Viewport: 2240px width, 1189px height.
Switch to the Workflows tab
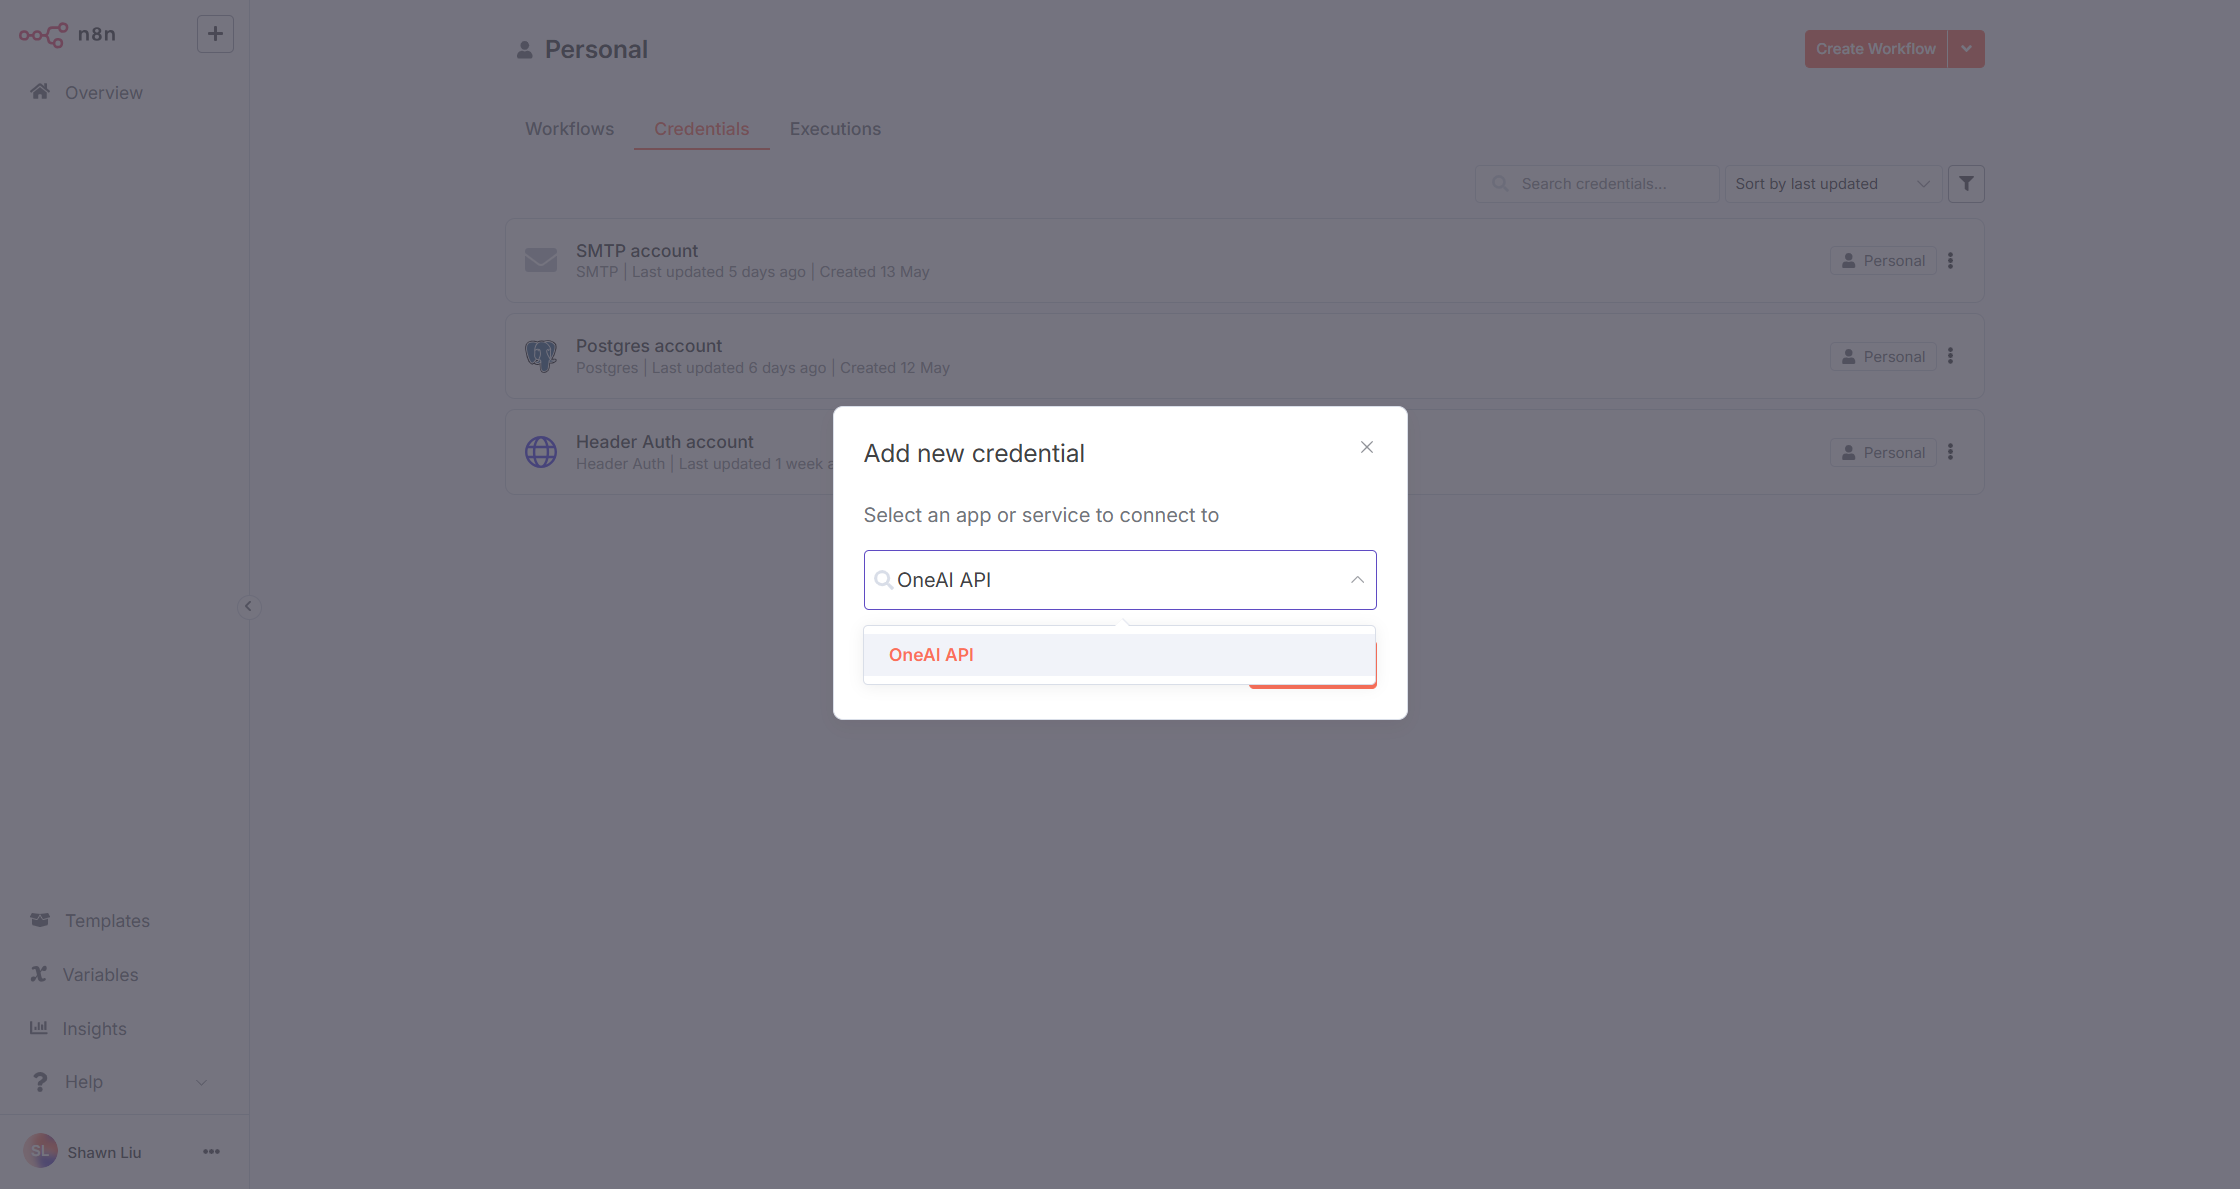569,129
